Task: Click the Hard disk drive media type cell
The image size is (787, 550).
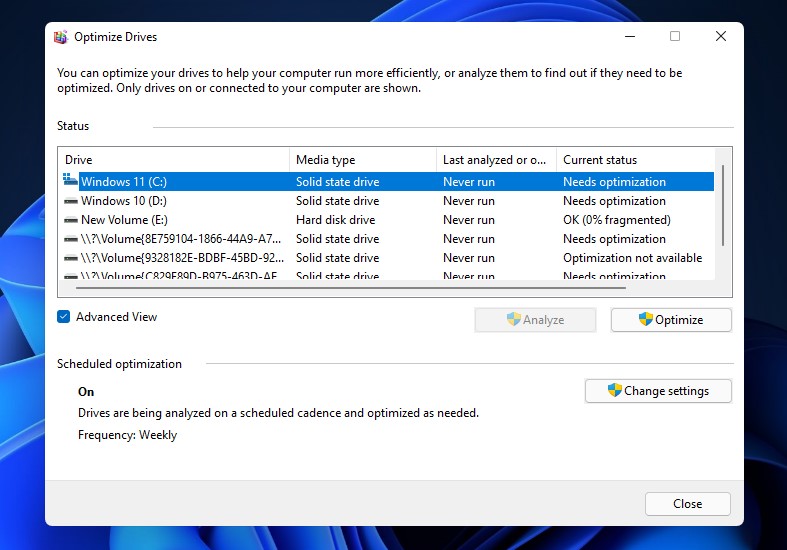Action: tap(335, 220)
